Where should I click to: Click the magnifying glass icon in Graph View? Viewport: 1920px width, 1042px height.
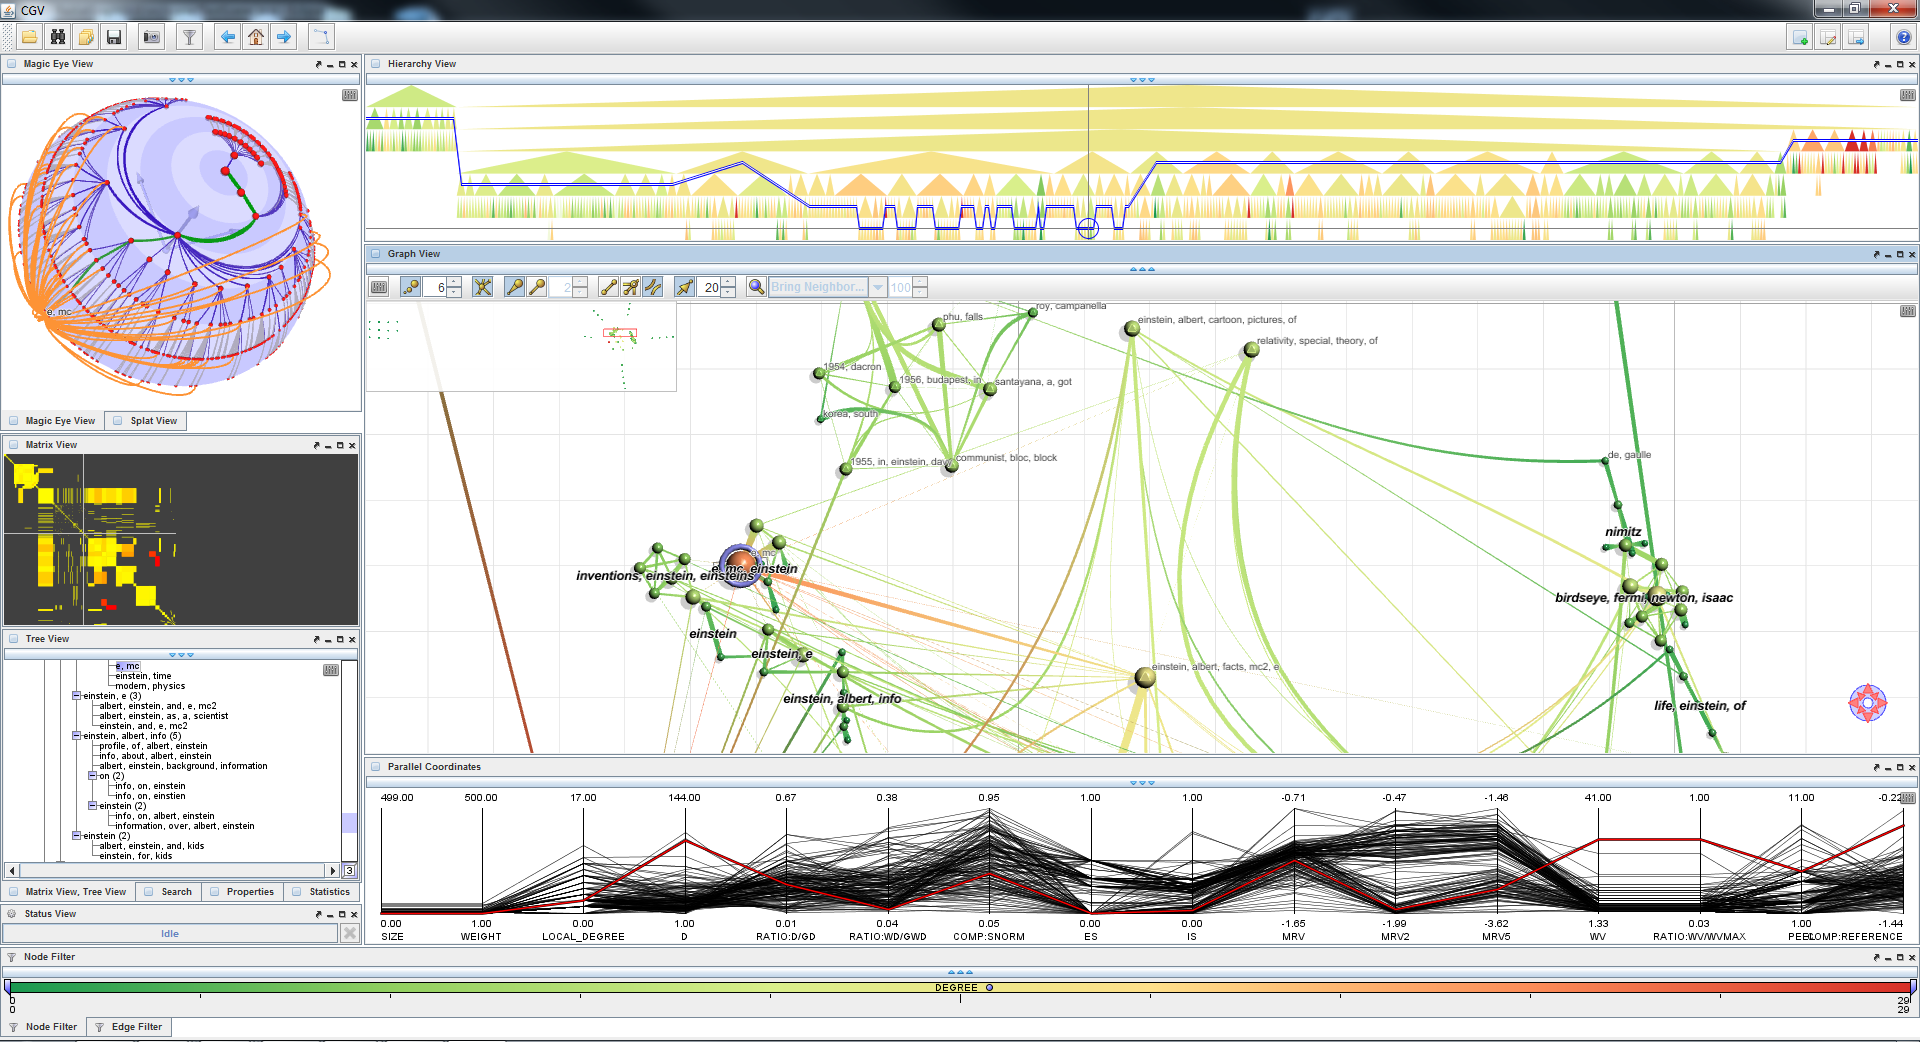pos(757,287)
